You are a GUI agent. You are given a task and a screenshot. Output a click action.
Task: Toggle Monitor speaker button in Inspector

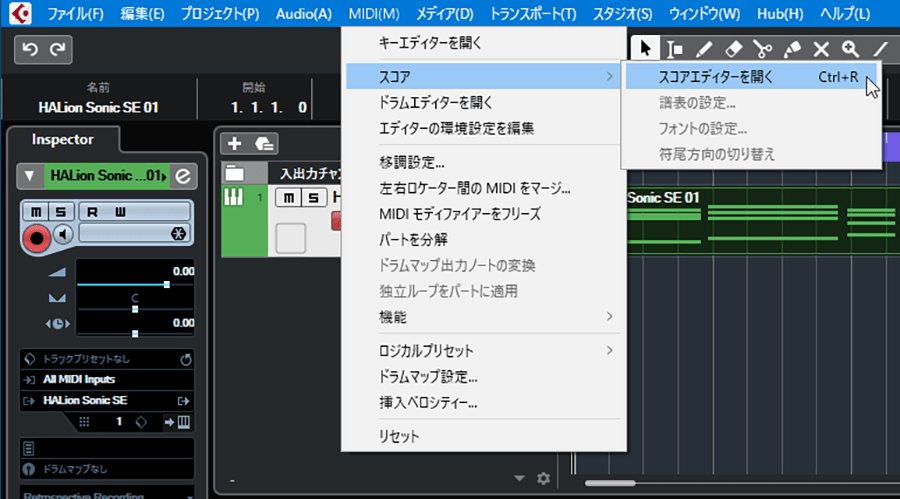(63, 234)
